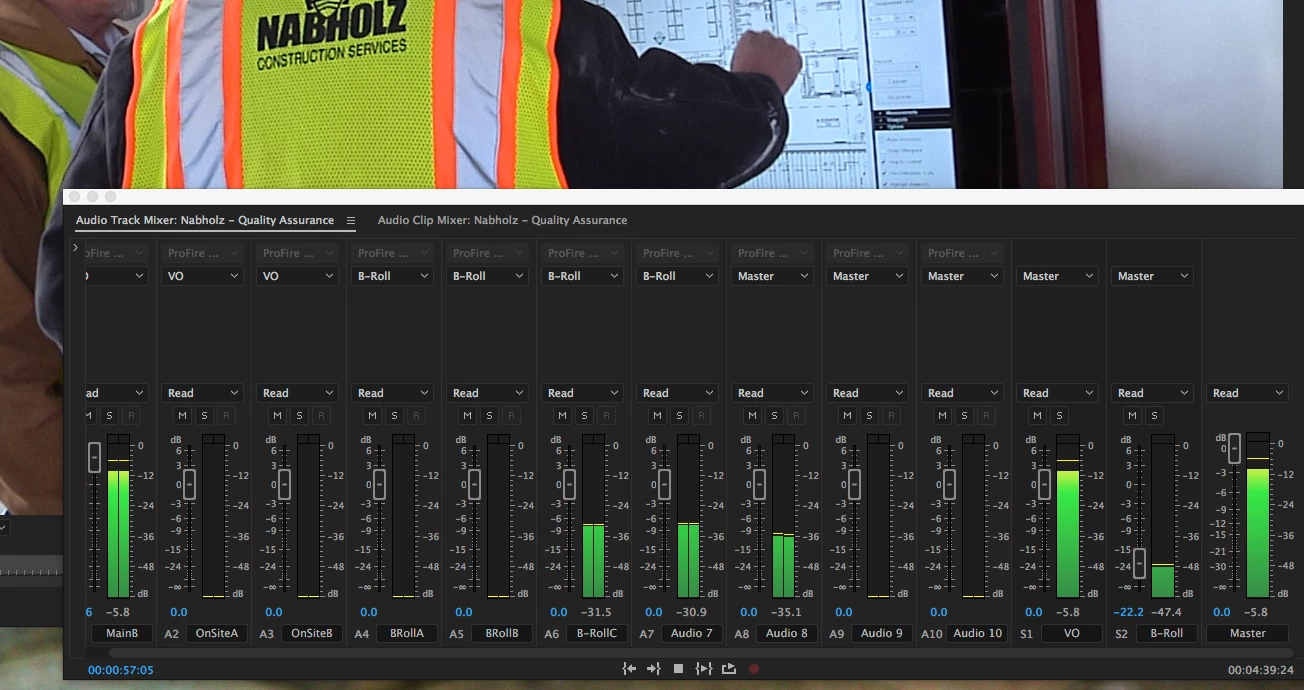Viewport: 1304px width, 690px height.
Task: Click the VO submix name field
Action: pos(1072,633)
